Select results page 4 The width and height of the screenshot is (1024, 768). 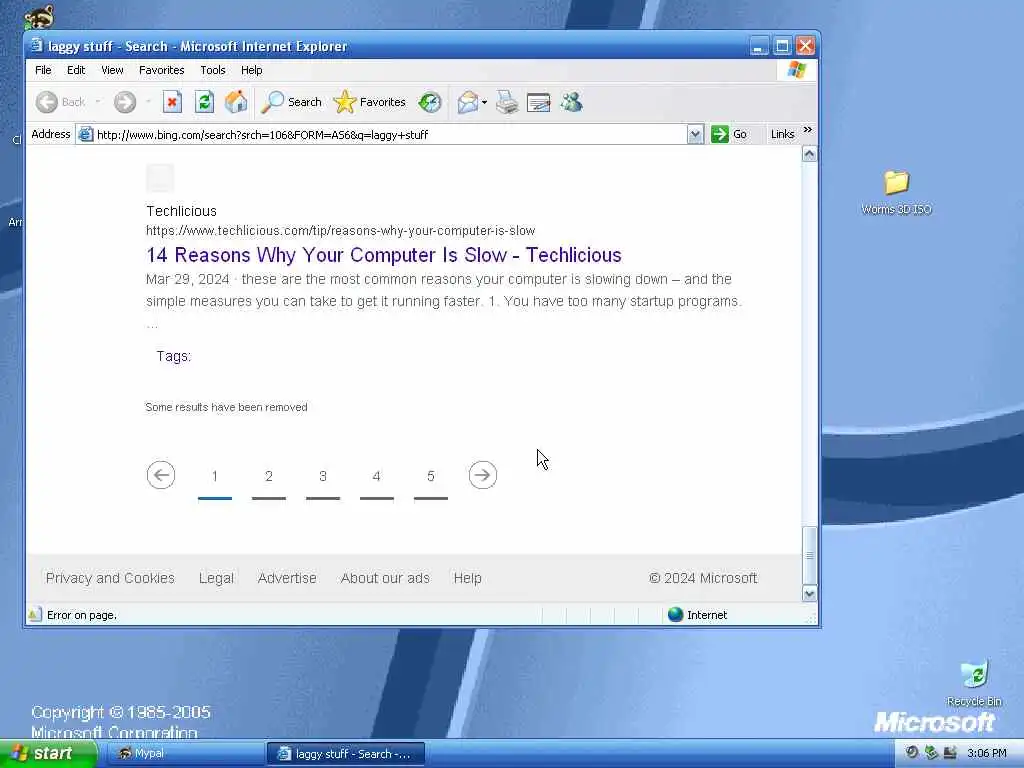coord(377,477)
